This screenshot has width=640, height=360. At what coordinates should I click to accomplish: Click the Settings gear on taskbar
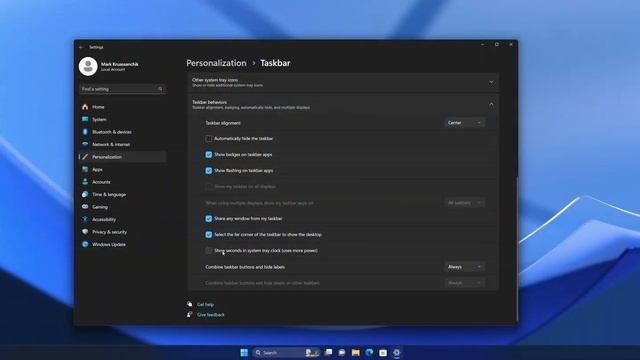pyautogui.click(x=397, y=352)
